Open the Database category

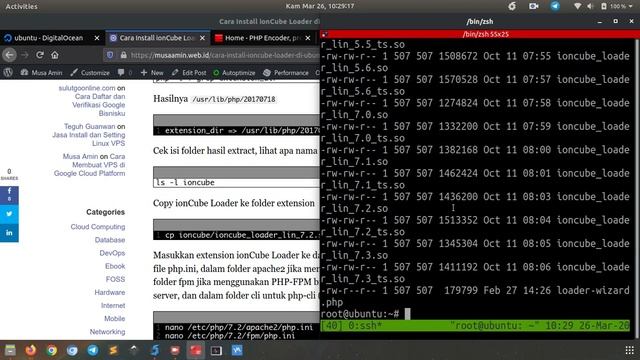tap(110, 240)
